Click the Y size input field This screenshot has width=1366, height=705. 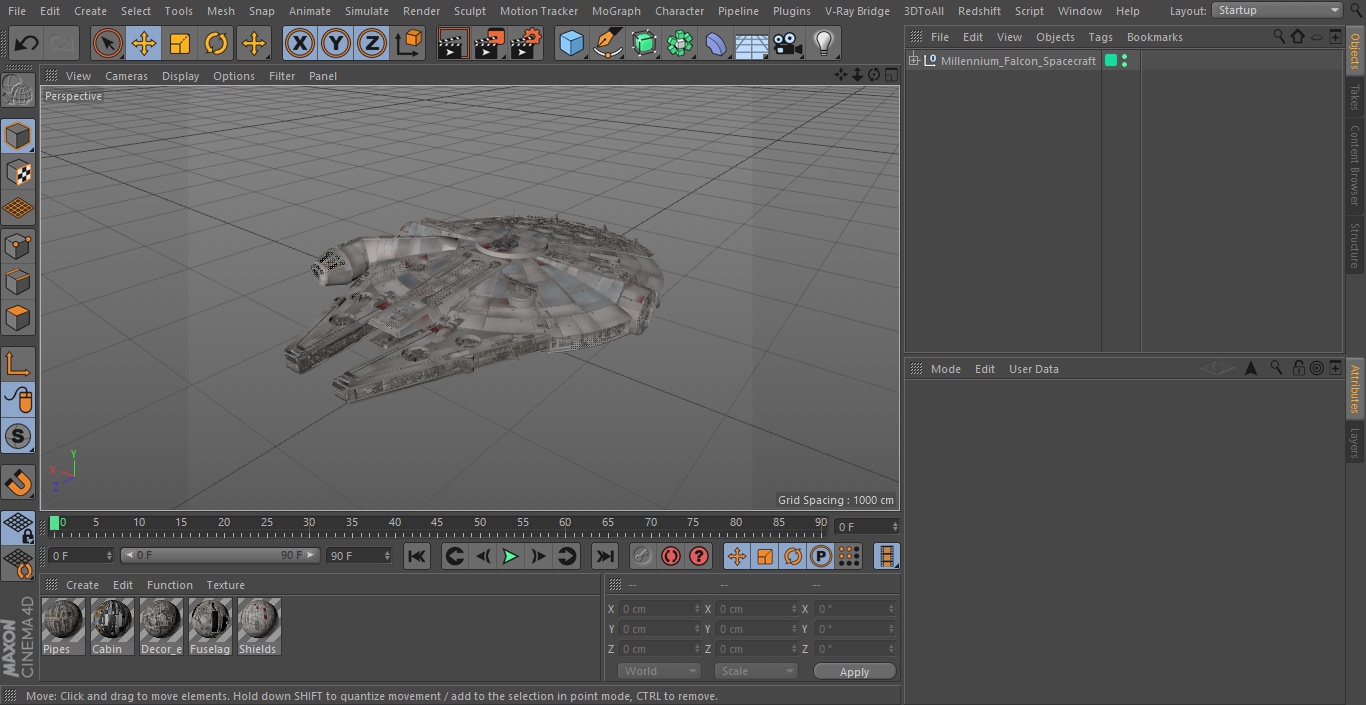(x=756, y=629)
